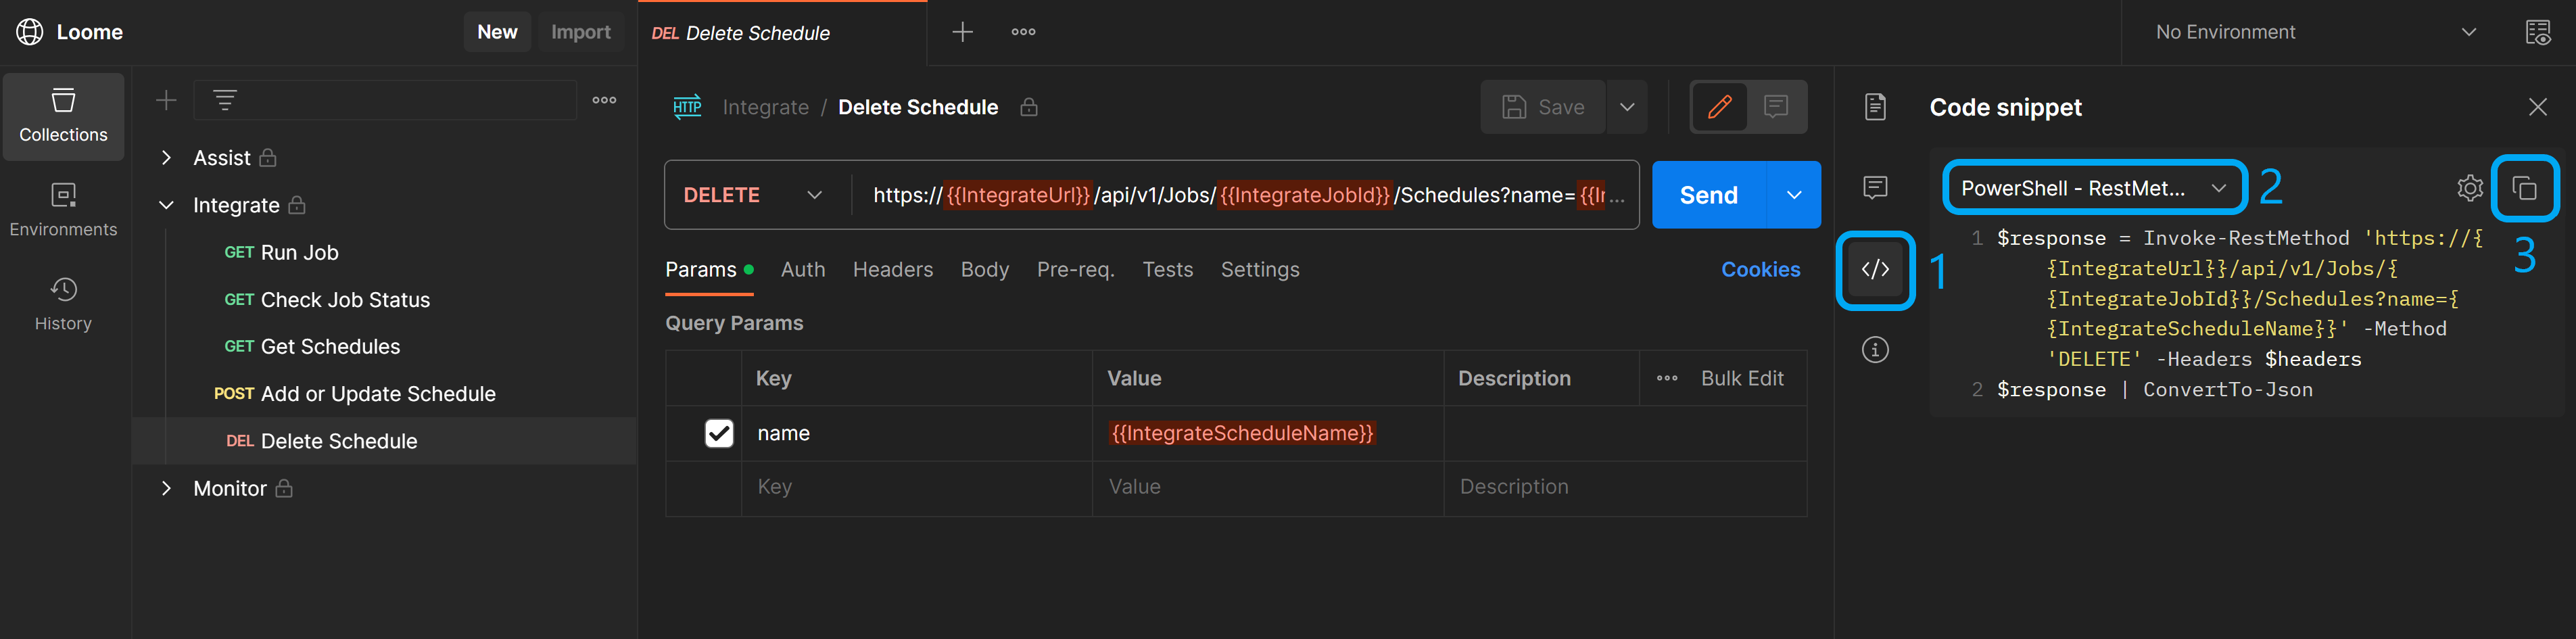
Task: Select DEL Delete Schedule in the collection tree
Action: [x=386, y=441]
